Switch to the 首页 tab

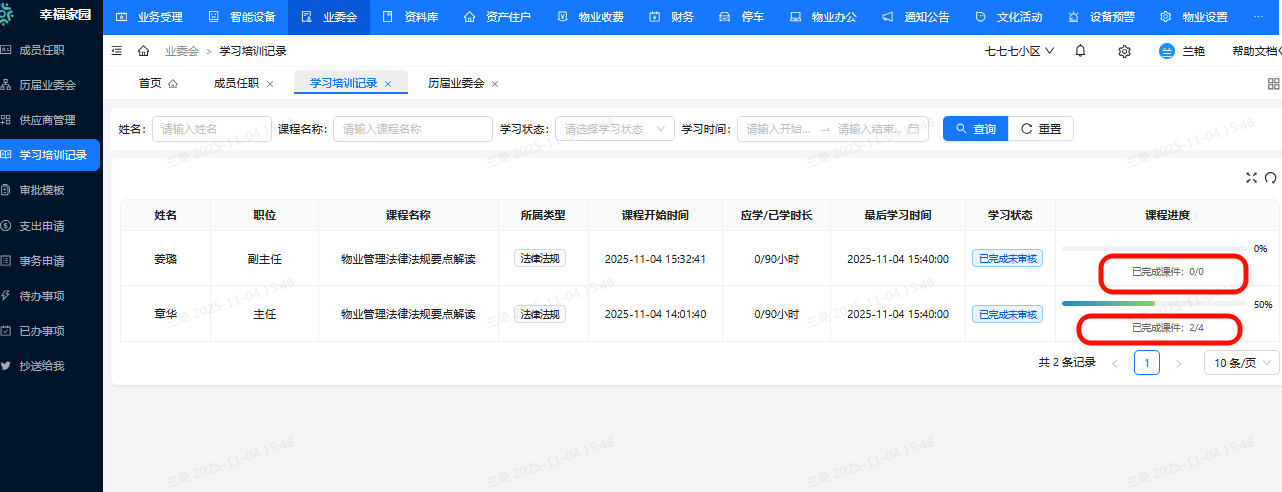click(157, 83)
